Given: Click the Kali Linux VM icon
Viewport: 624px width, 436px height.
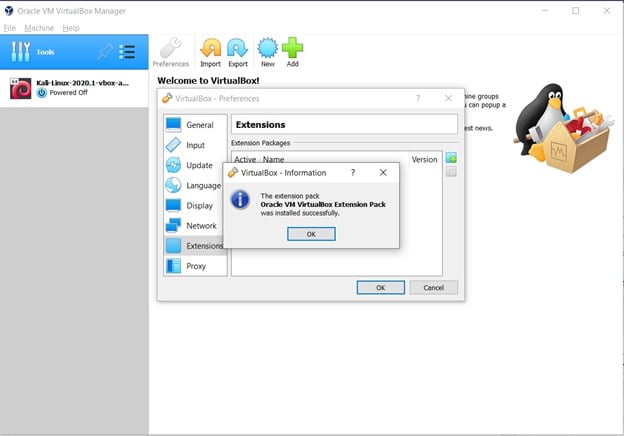Looking at the screenshot, I should (x=20, y=88).
